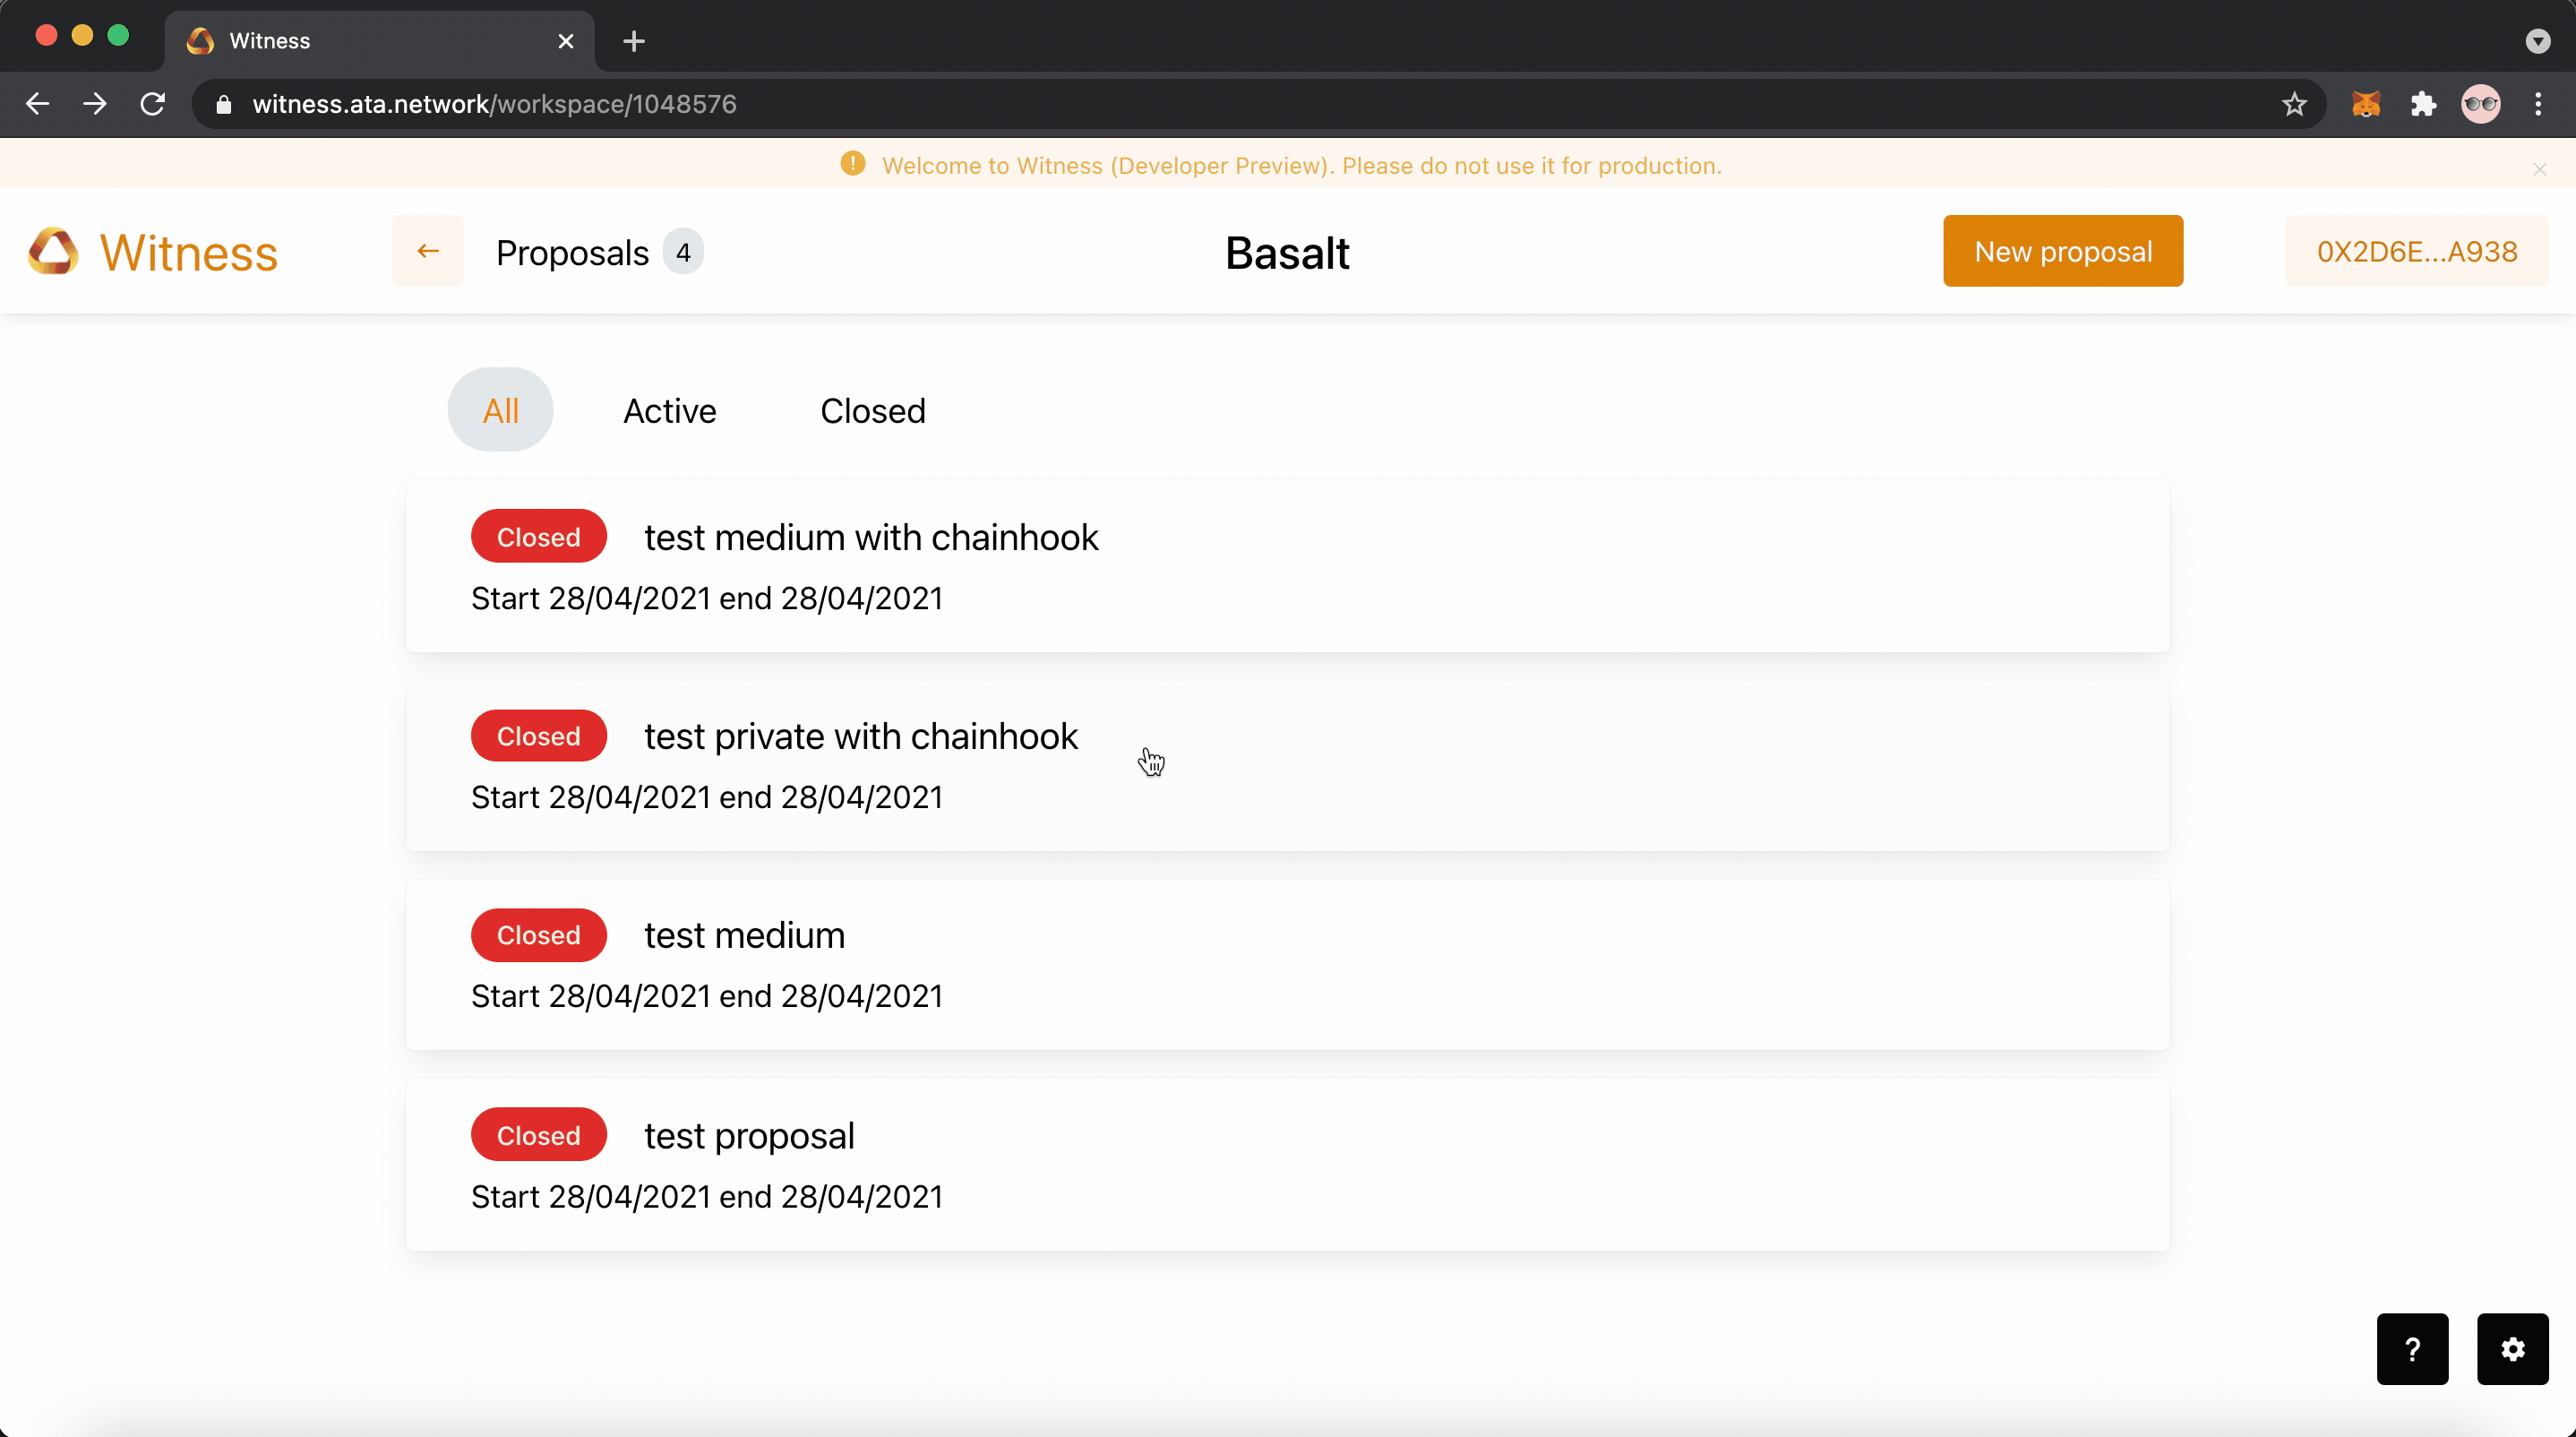The image size is (2576, 1437).
Task: Click Closed badge on test proposal
Action: (539, 1135)
